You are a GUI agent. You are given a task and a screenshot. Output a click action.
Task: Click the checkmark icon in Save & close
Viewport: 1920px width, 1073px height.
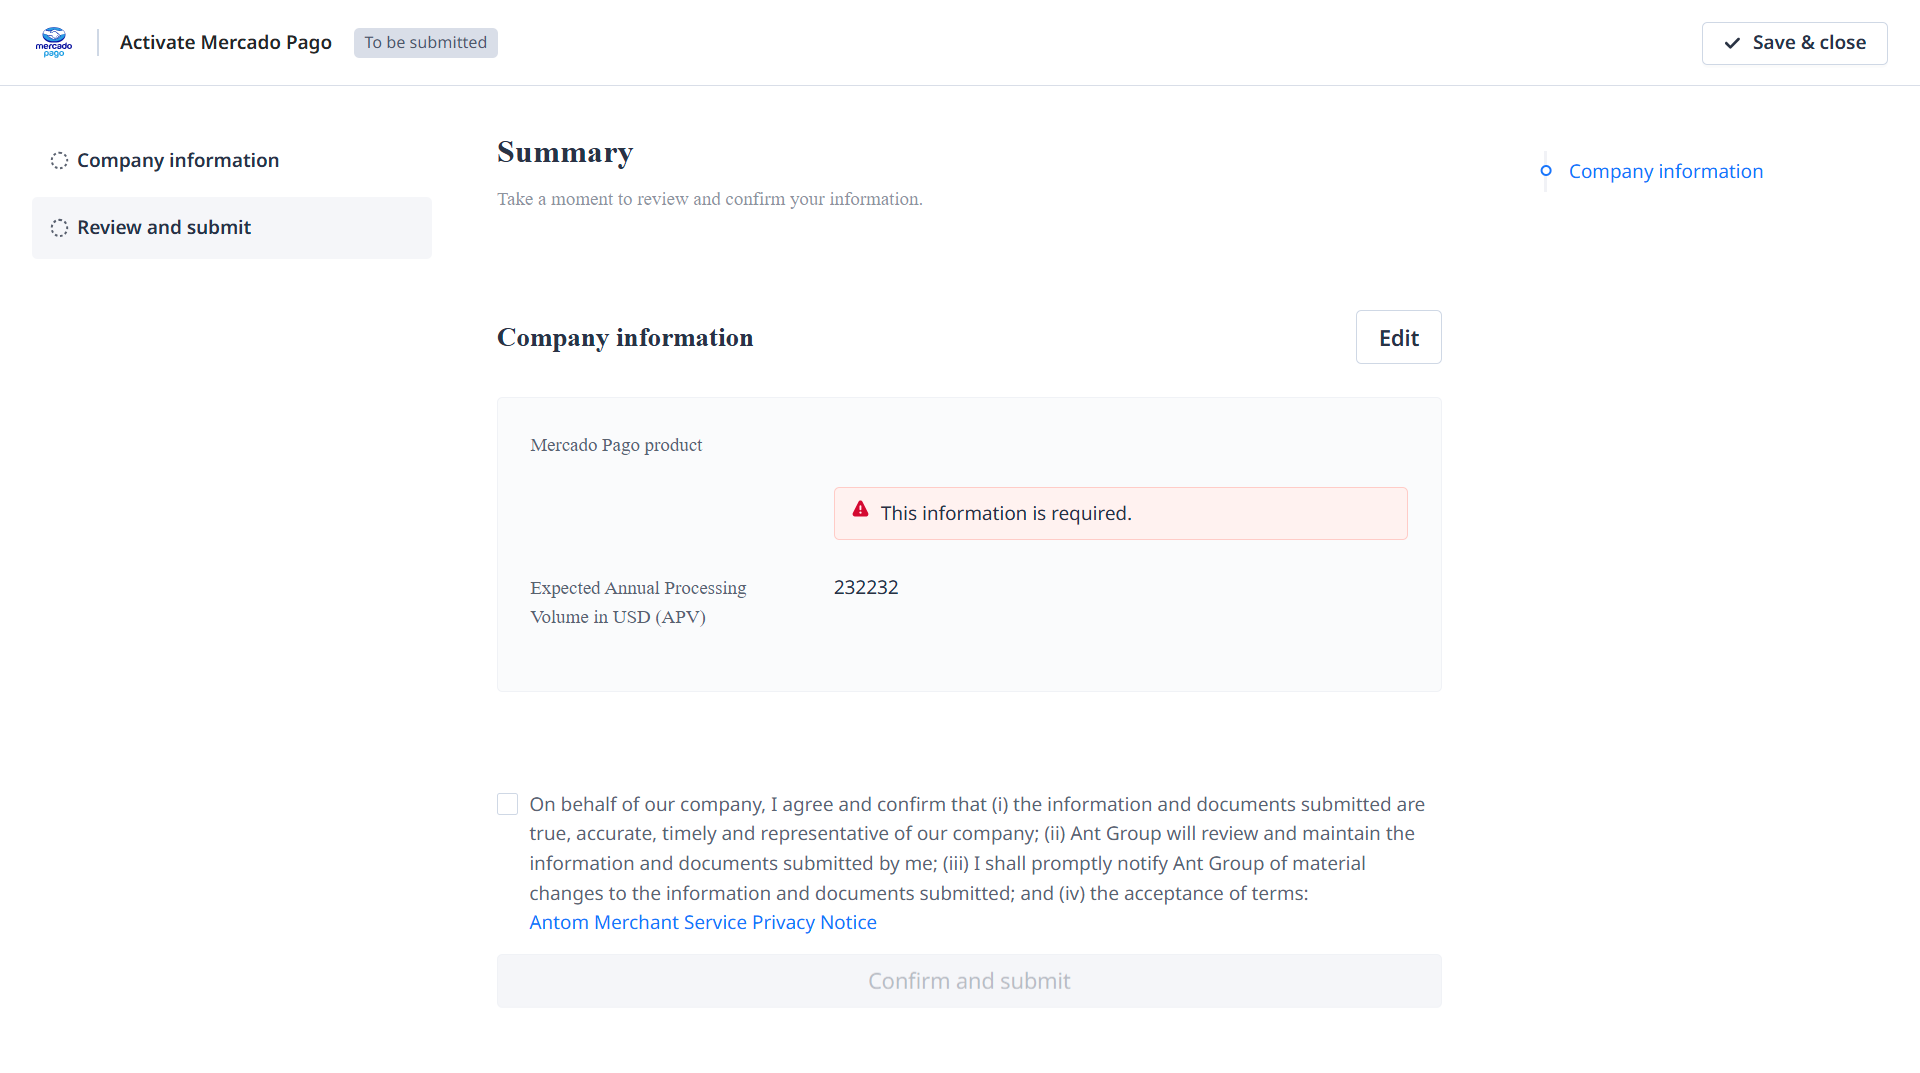(x=1732, y=43)
